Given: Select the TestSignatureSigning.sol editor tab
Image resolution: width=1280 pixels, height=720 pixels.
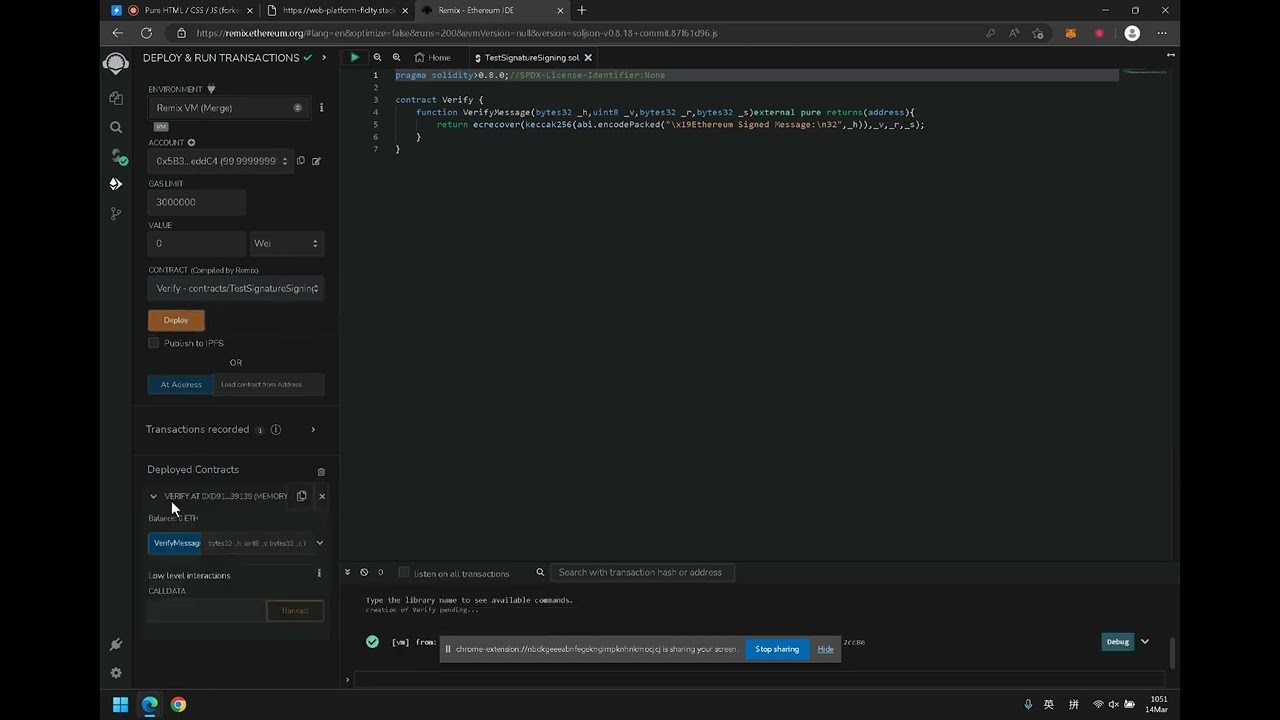Looking at the screenshot, I should pyautogui.click(x=532, y=58).
